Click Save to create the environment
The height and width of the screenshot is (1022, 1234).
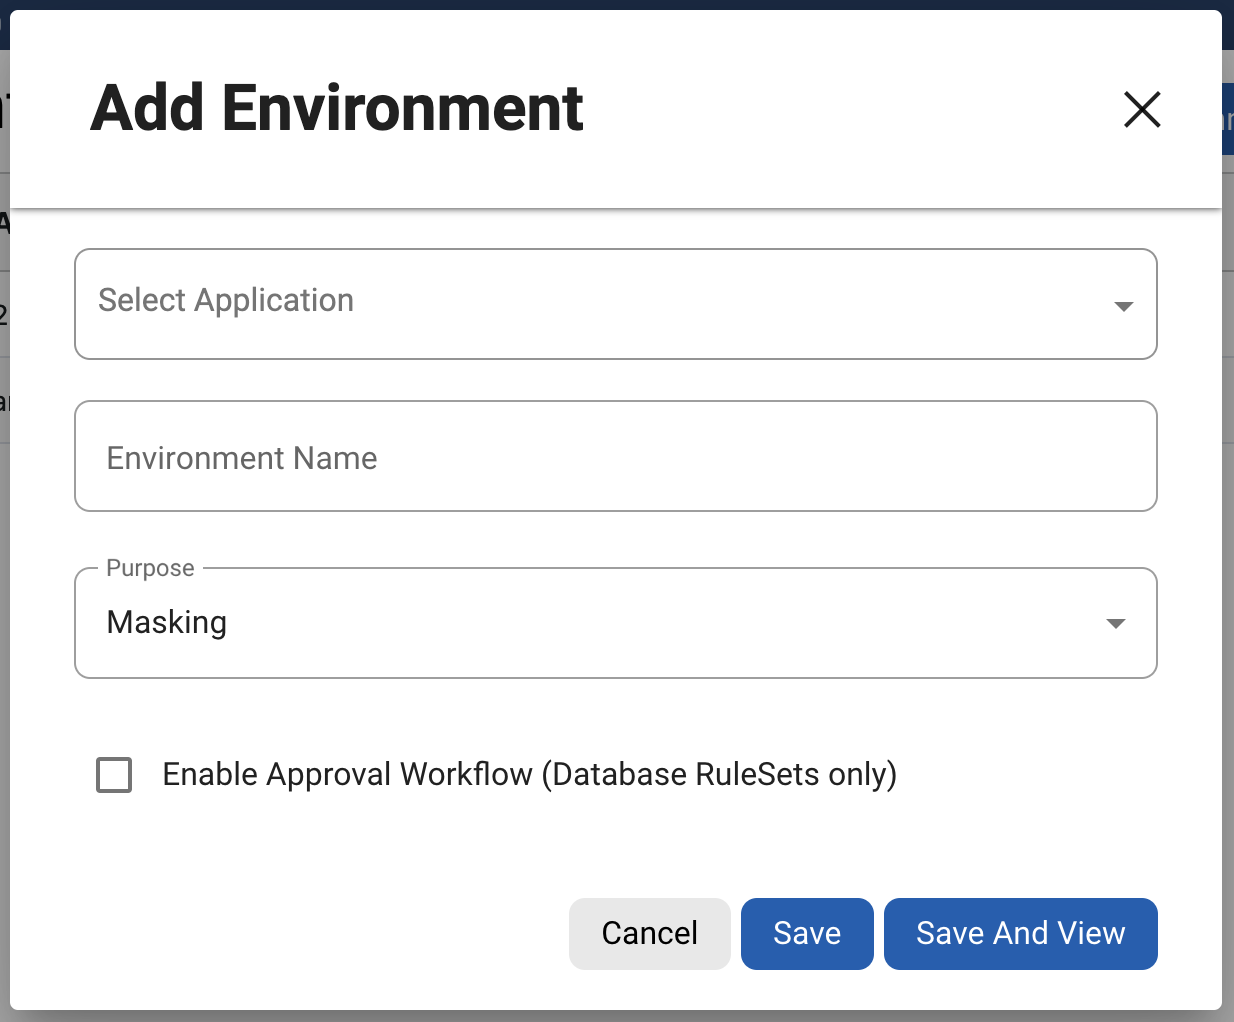click(x=807, y=933)
